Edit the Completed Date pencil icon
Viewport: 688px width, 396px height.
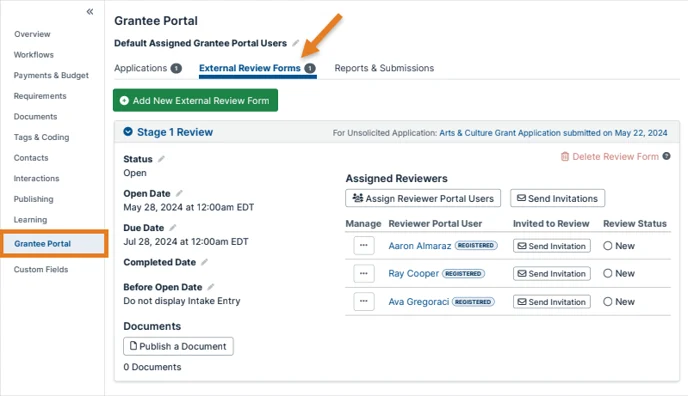[204, 262]
